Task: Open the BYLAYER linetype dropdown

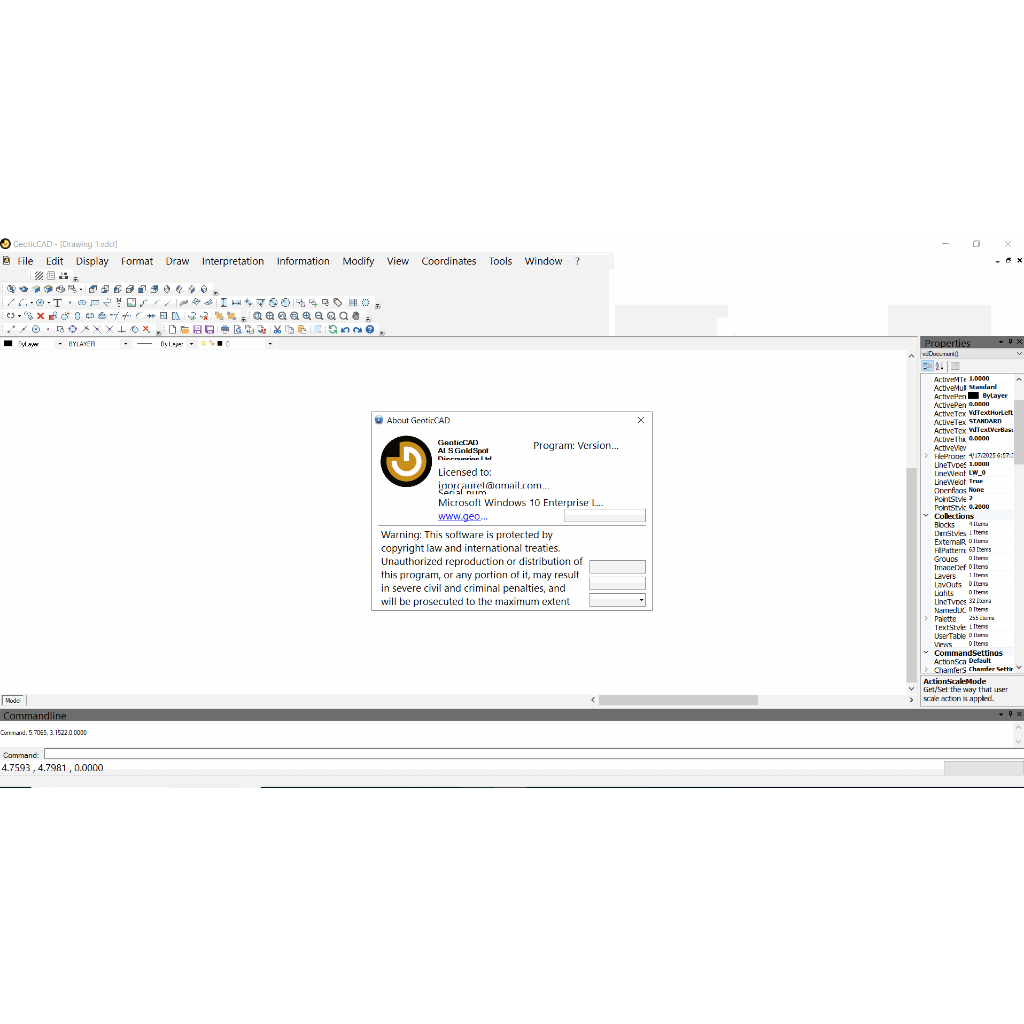Action: tap(125, 344)
